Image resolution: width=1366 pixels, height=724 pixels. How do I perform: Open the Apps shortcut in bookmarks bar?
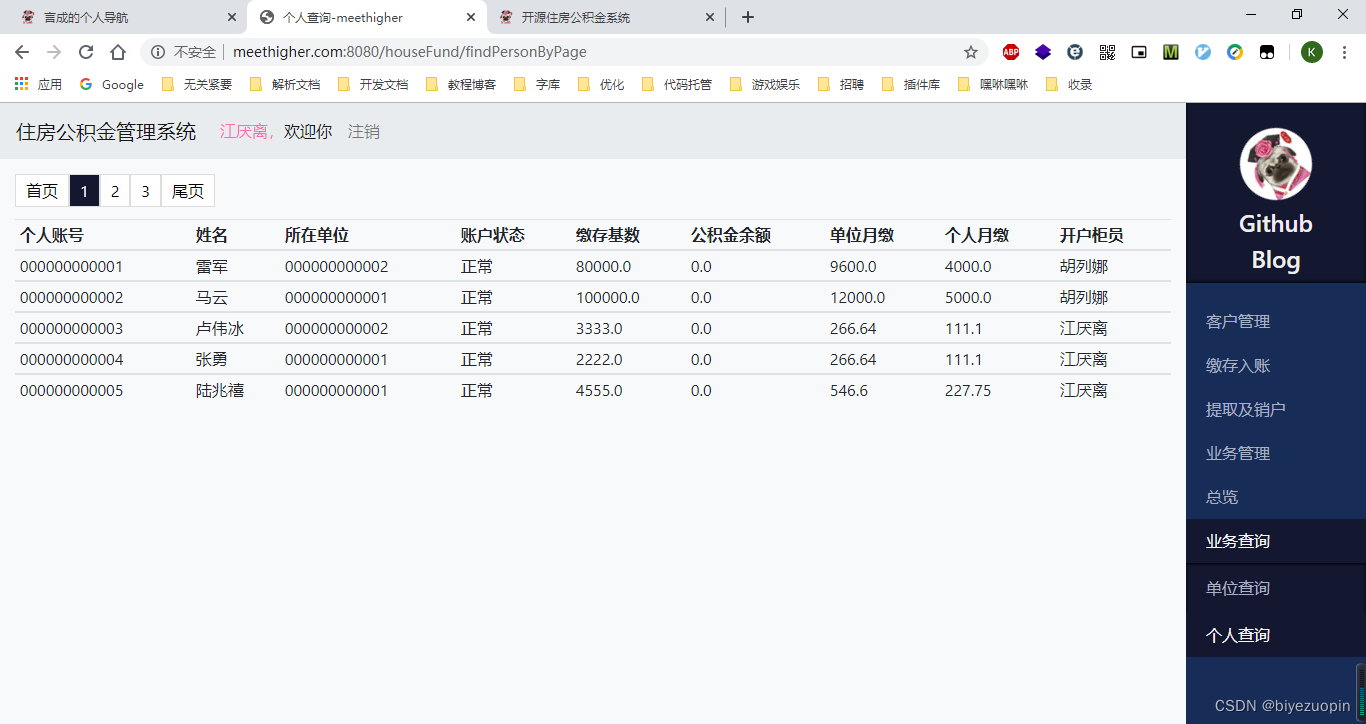tap(38, 84)
